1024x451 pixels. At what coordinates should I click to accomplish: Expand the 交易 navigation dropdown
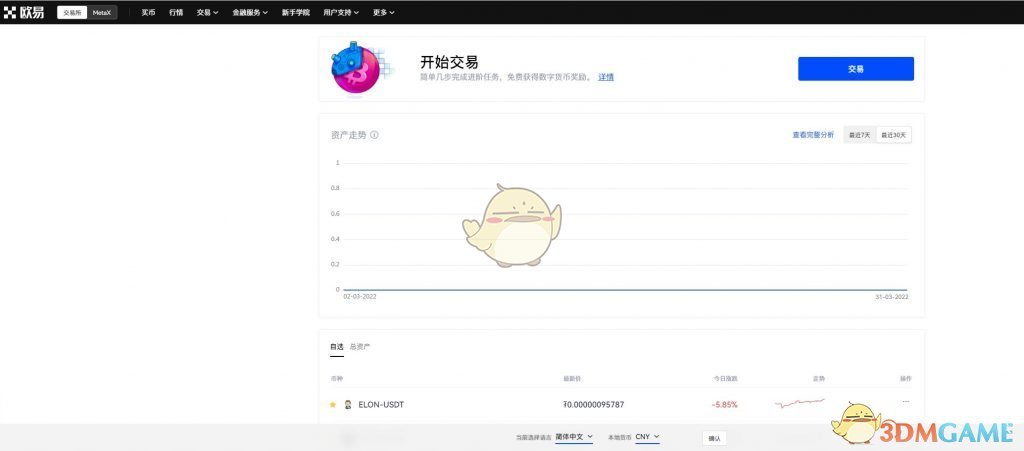point(207,12)
